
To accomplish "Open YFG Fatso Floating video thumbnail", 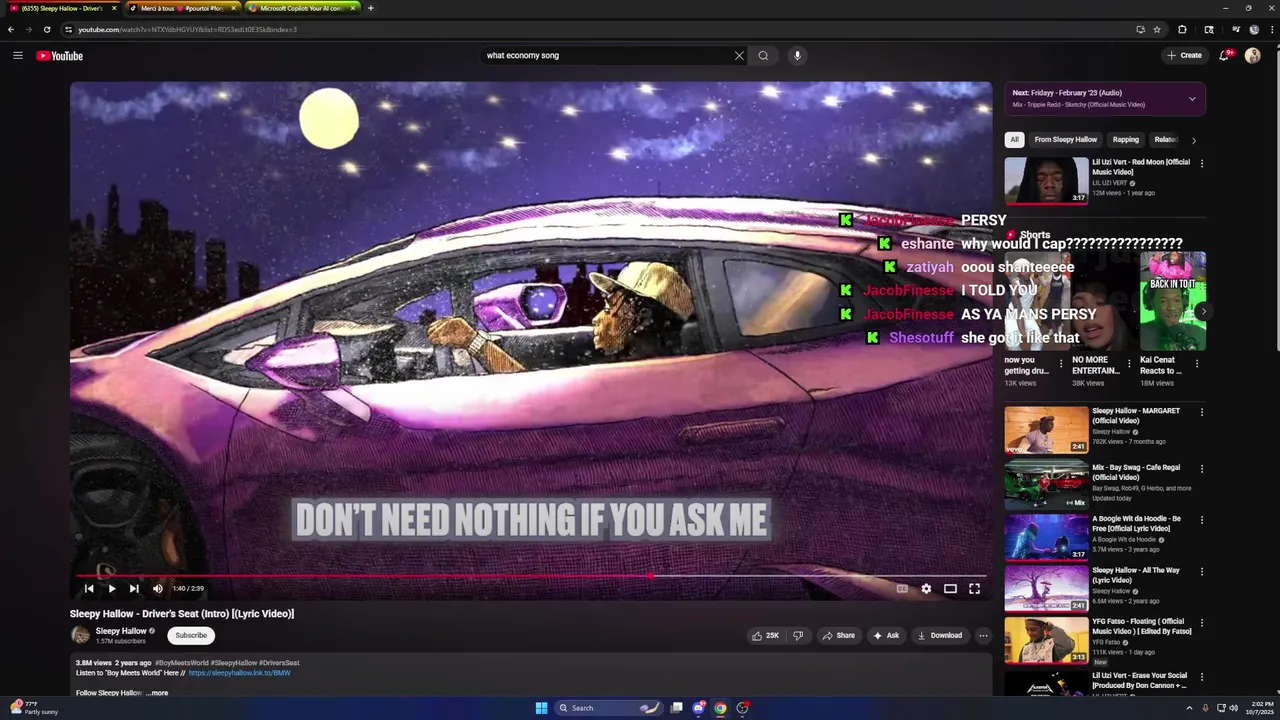I will [1047, 641].
